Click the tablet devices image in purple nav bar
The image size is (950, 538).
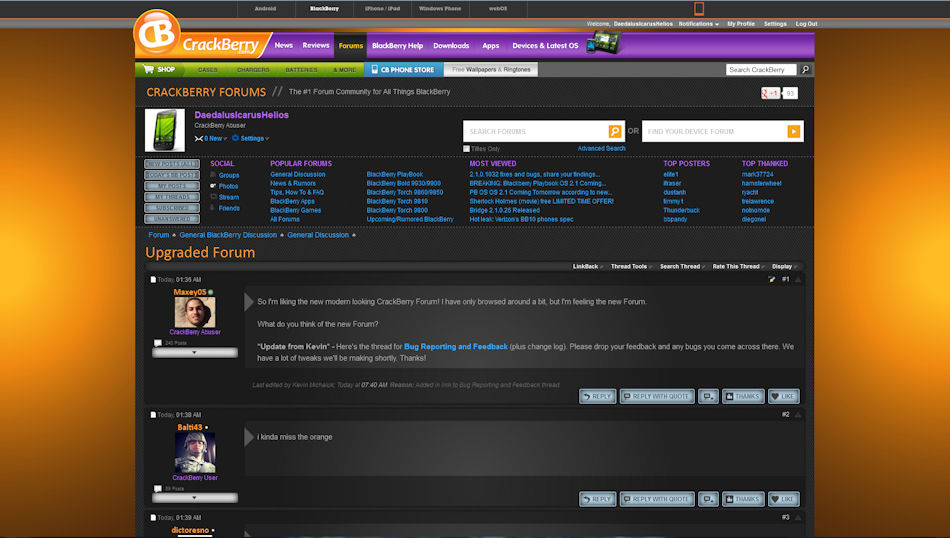pyautogui.click(x=603, y=44)
